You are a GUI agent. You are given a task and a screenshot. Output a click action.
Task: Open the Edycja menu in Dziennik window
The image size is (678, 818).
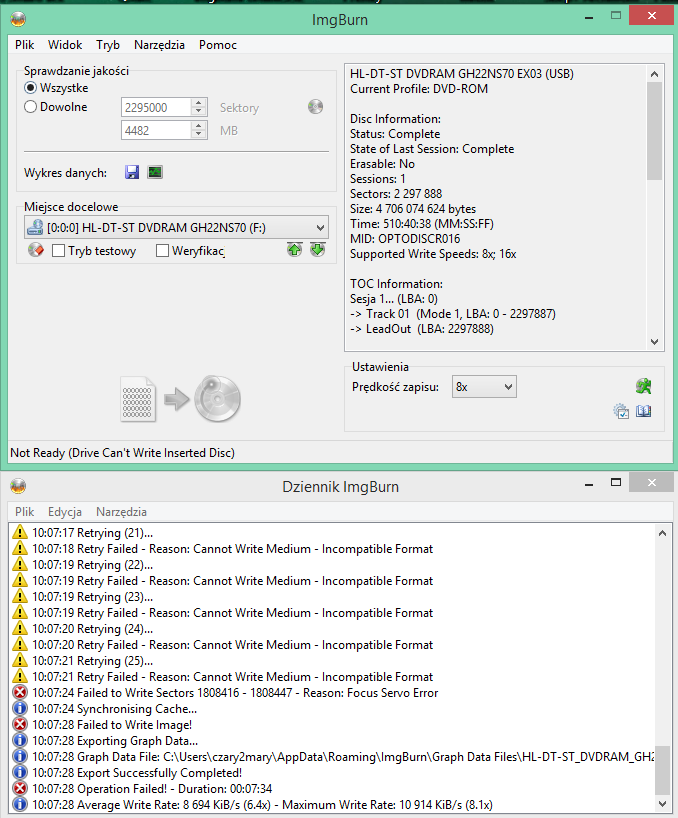65,512
